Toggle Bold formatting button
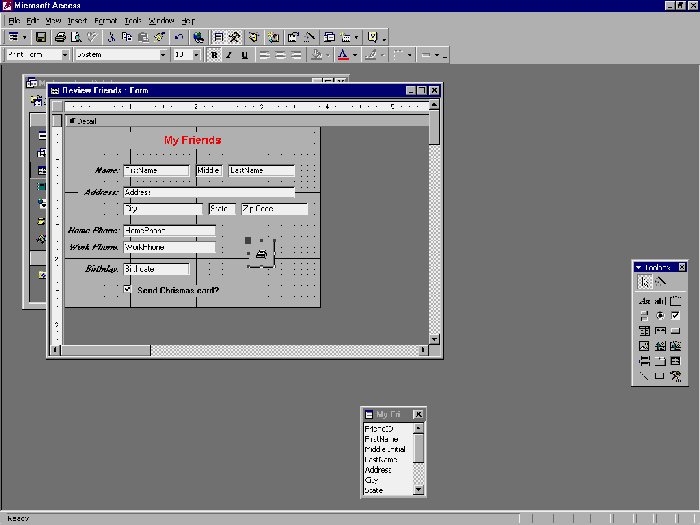 click(x=214, y=55)
